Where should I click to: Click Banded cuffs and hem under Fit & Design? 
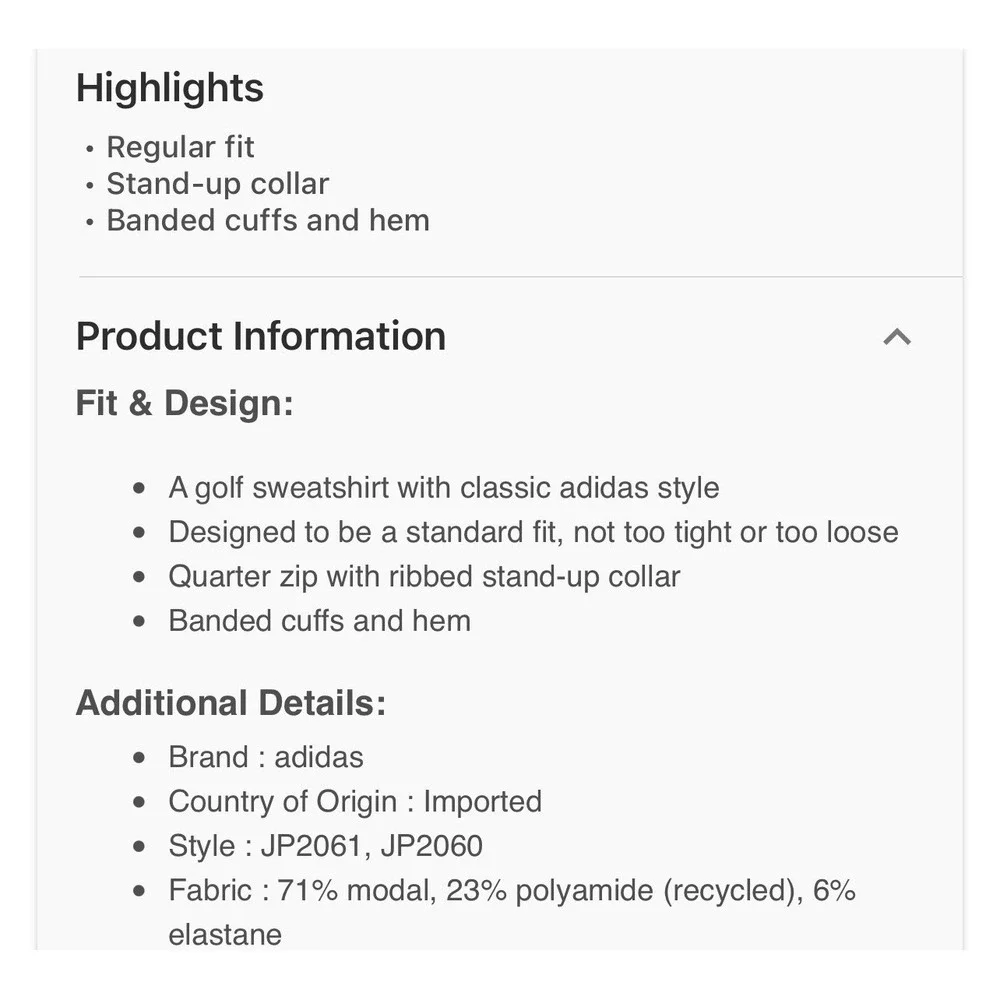pyautogui.click(x=320, y=621)
